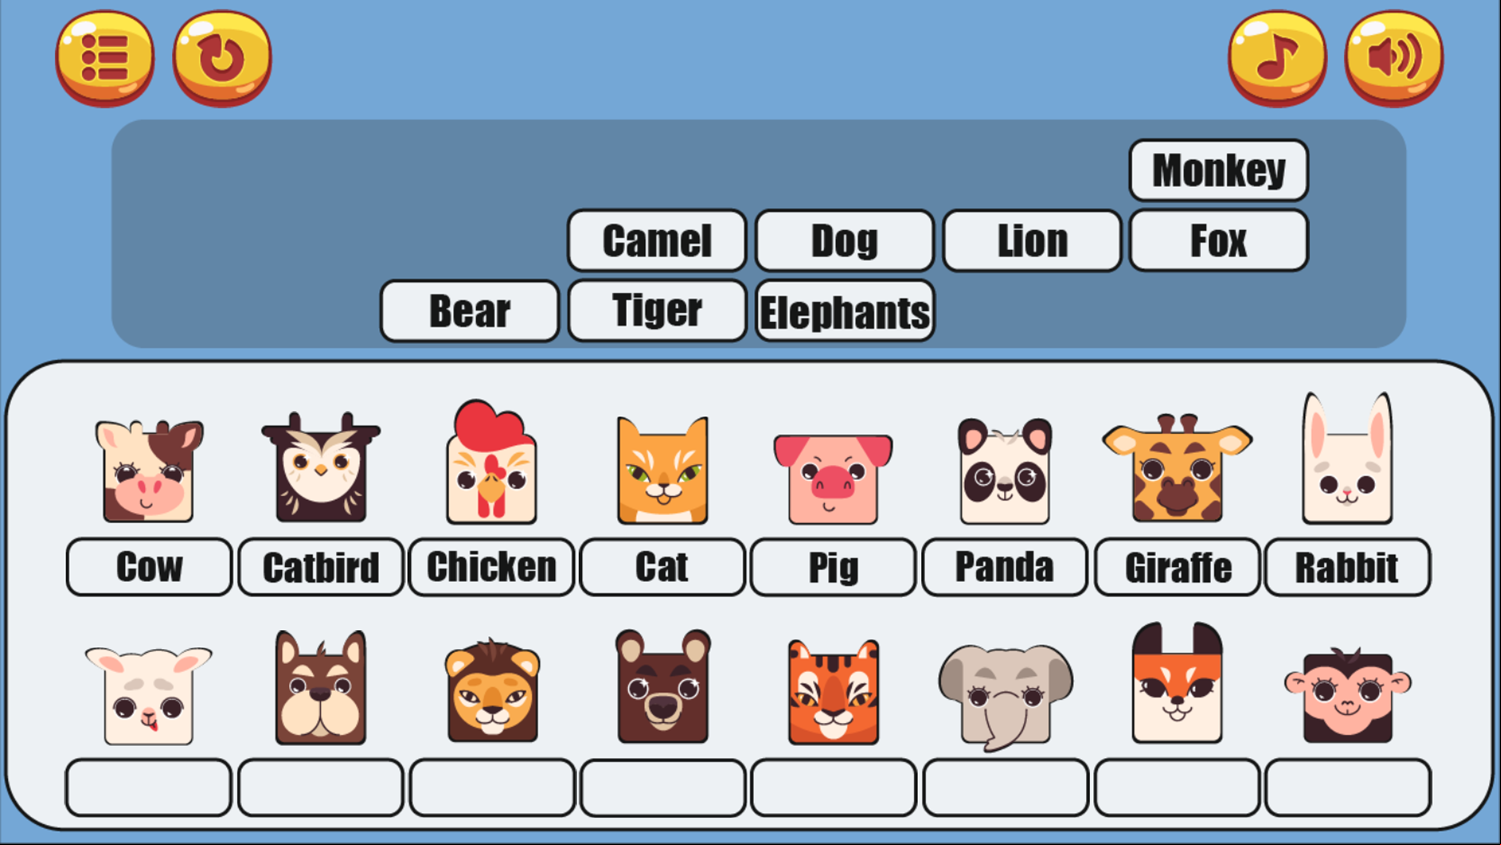This screenshot has height=845, width=1501.
Task: Click the monkey face picture
Action: [x=1347, y=695]
